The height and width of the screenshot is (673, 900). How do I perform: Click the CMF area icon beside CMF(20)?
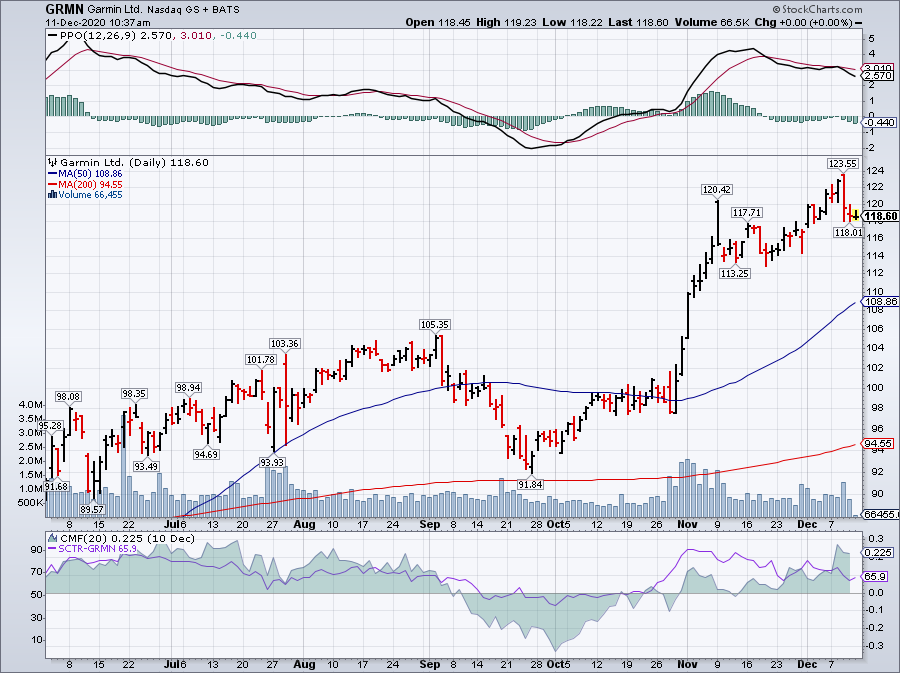click(53, 538)
